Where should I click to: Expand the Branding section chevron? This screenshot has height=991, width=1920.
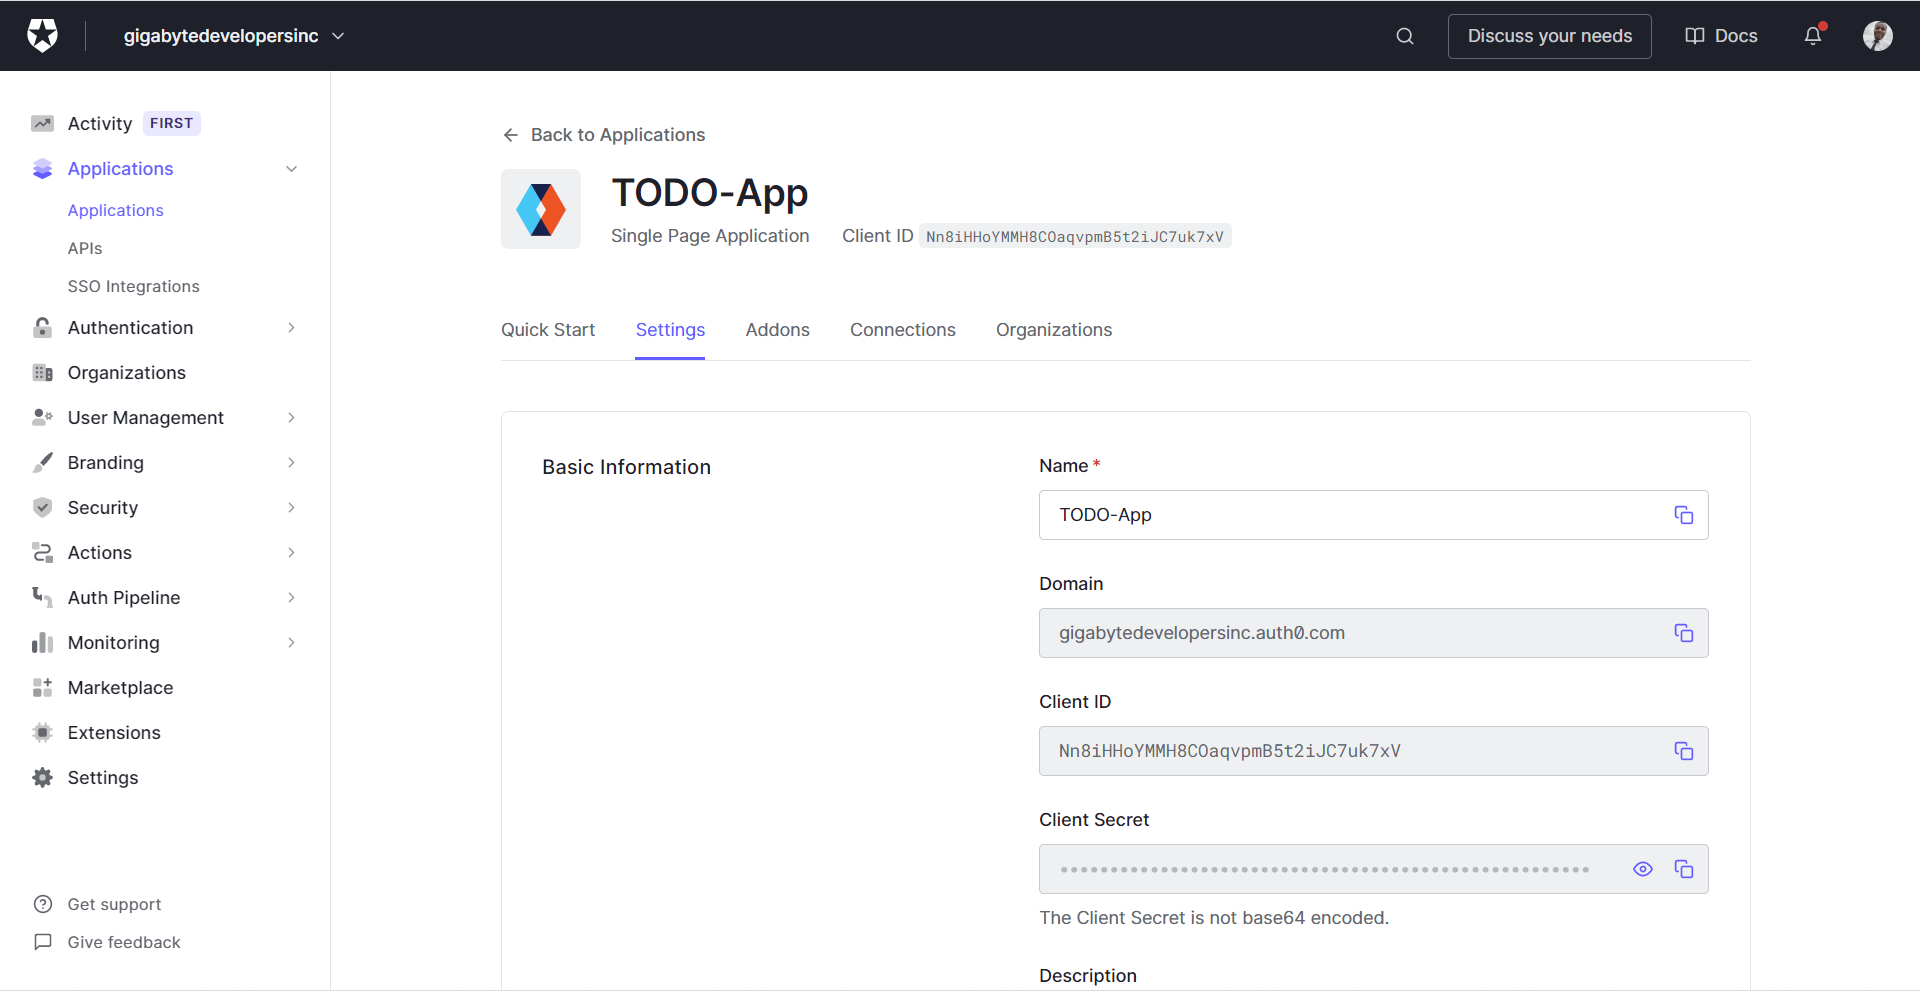coord(291,463)
